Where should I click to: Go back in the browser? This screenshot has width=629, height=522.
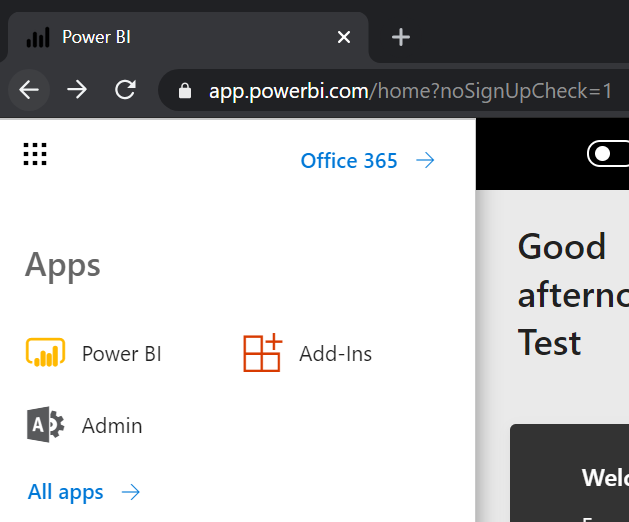(29, 90)
